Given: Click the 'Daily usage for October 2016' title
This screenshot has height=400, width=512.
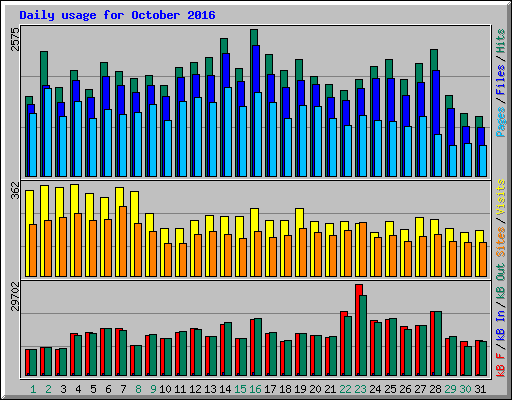Looking at the screenshot, I should point(117,15).
